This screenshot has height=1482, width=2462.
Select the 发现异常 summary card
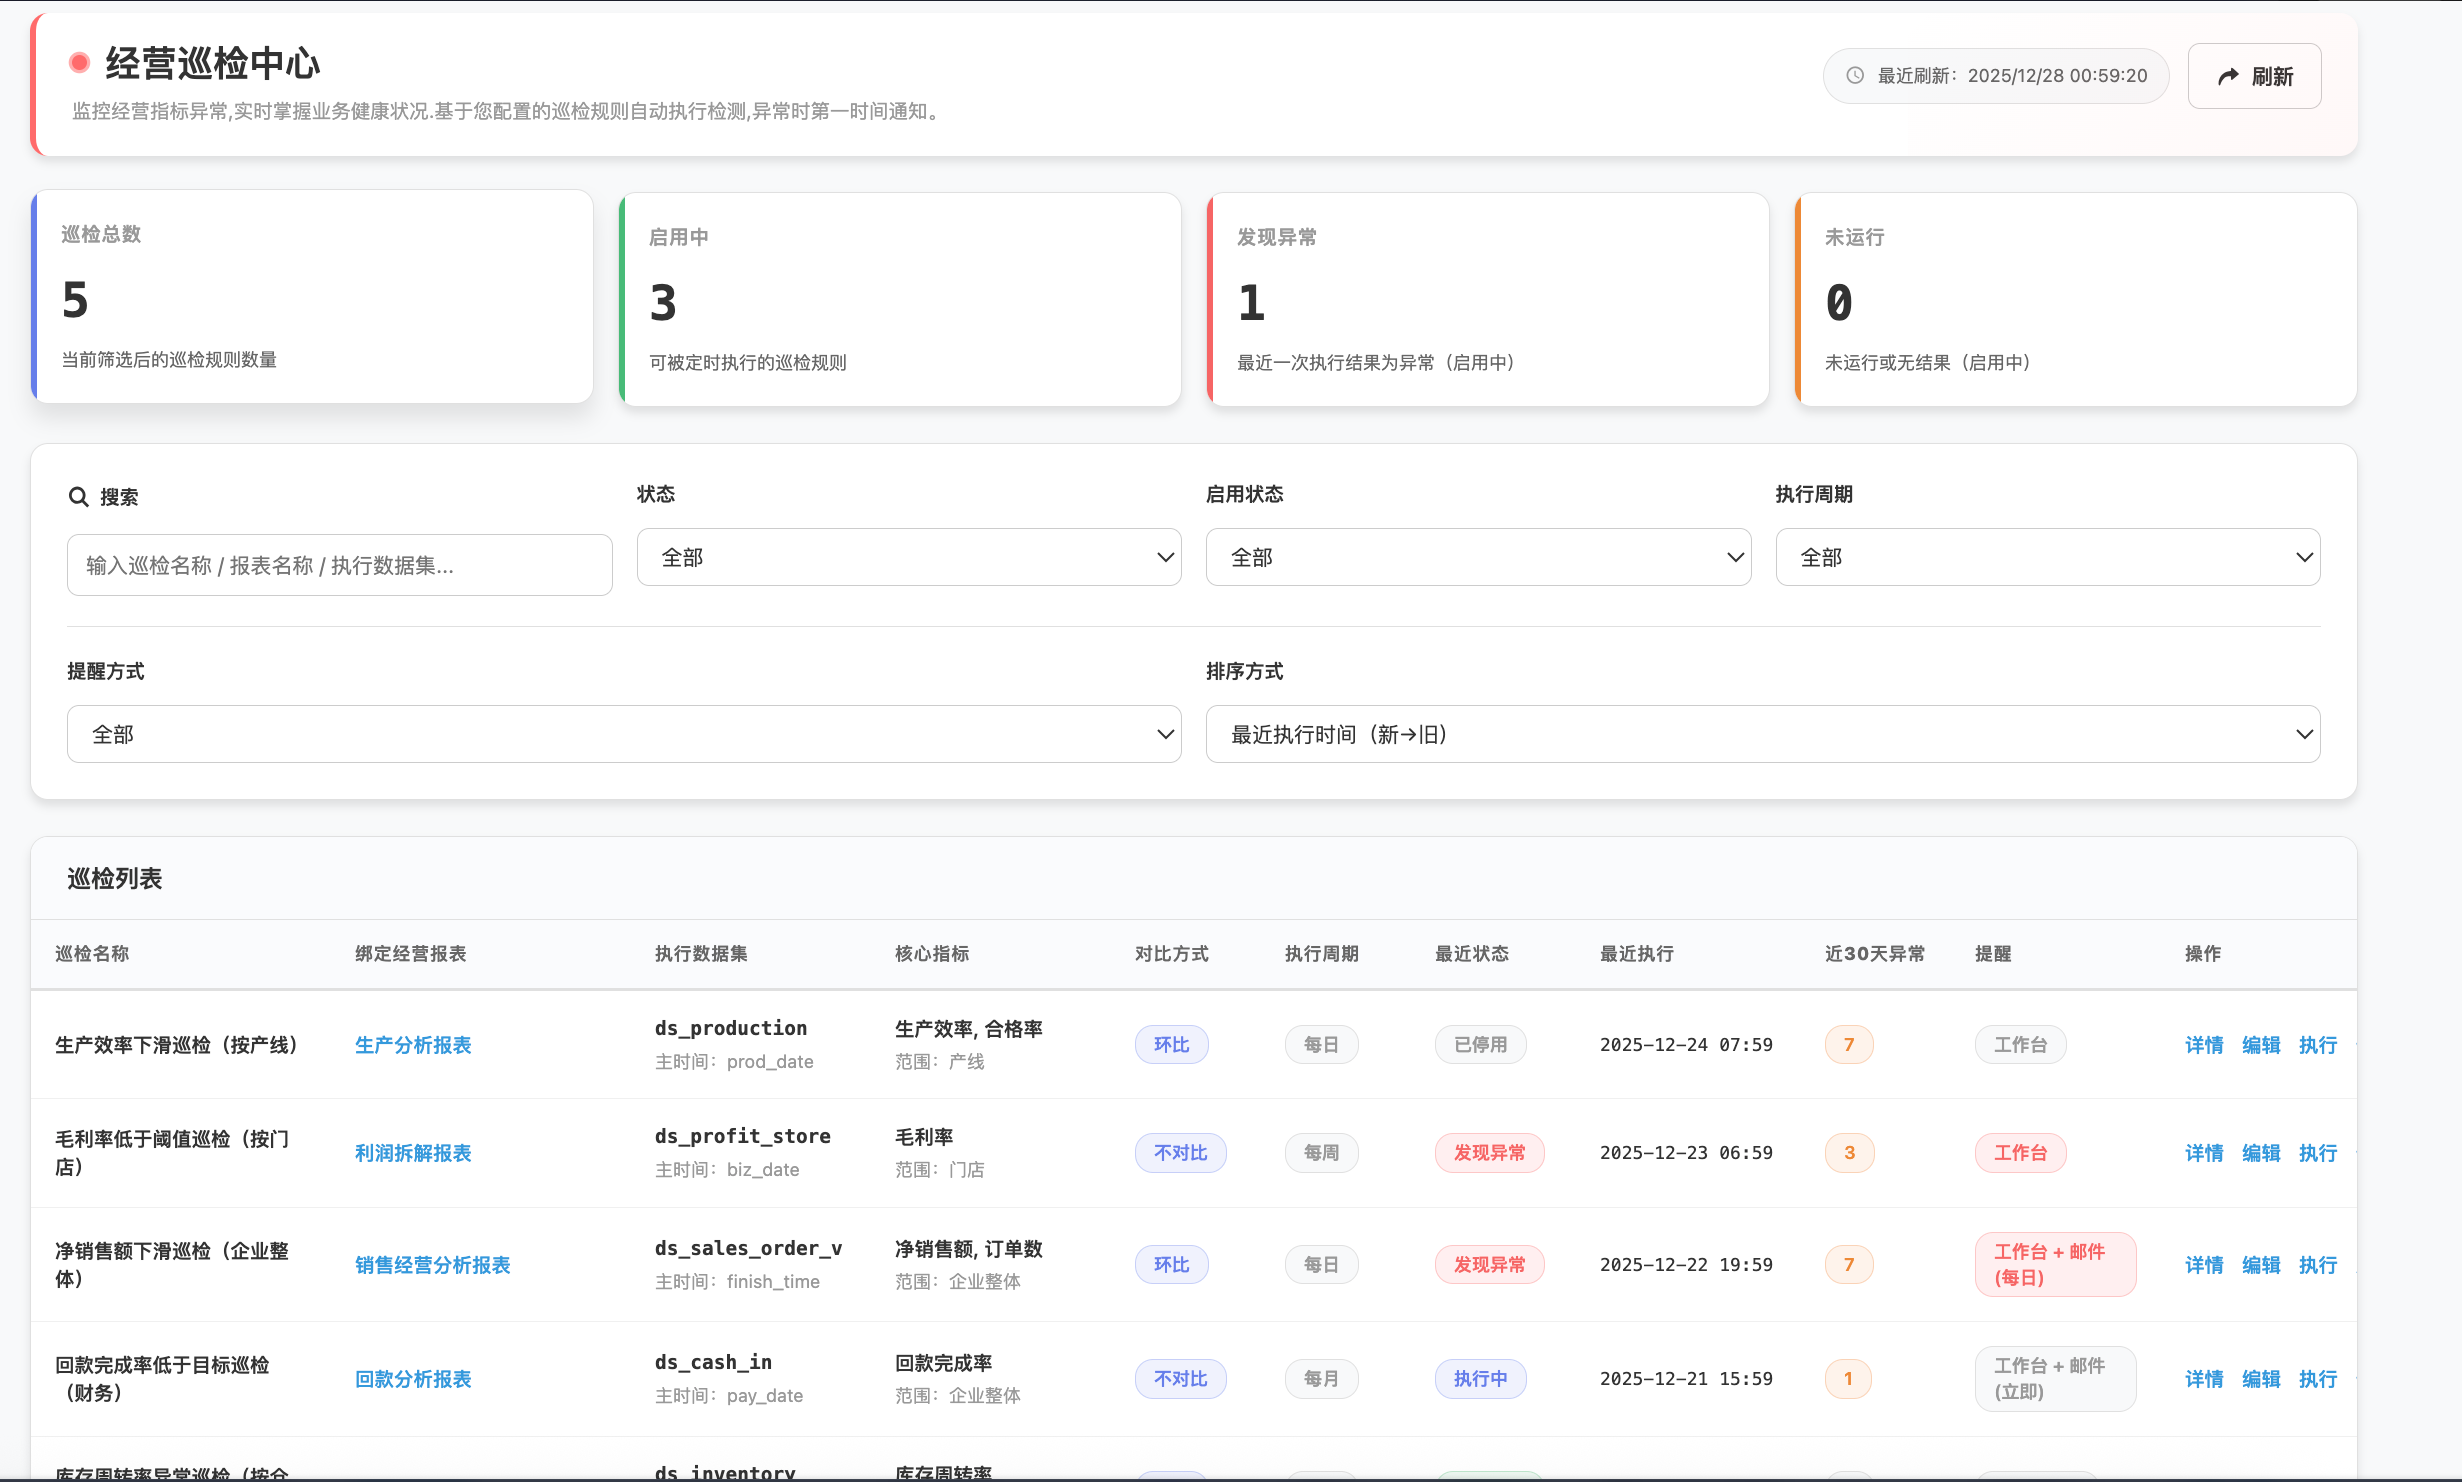point(1487,298)
